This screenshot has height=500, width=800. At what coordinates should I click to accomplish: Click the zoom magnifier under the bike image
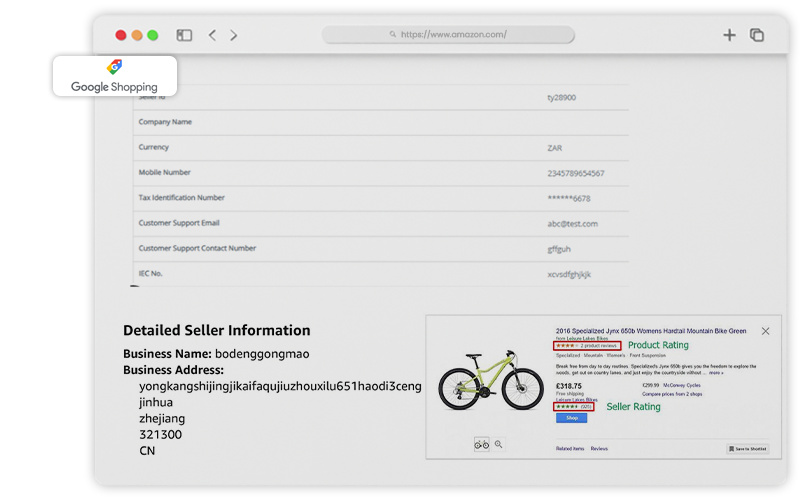[x=498, y=444]
